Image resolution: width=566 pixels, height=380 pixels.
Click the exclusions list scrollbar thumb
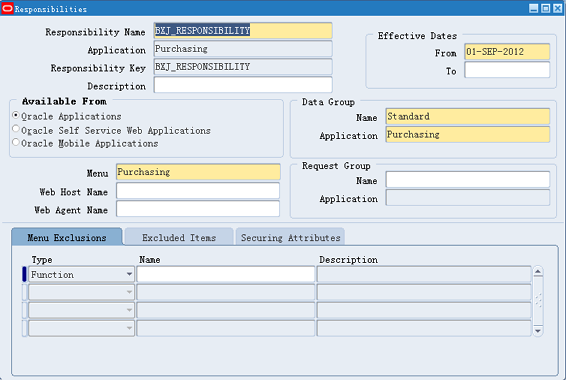pyautogui.click(x=538, y=300)
